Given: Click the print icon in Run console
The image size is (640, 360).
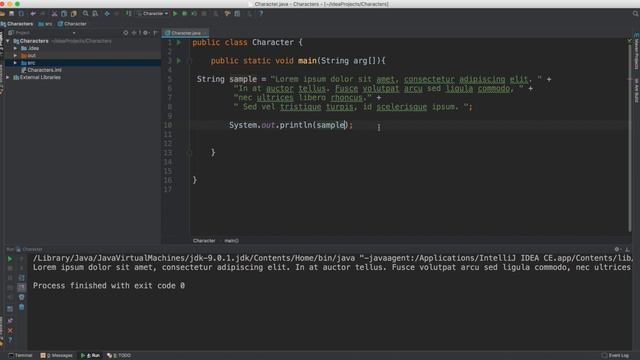Looking at the screenshot, I should pos(21,297).
